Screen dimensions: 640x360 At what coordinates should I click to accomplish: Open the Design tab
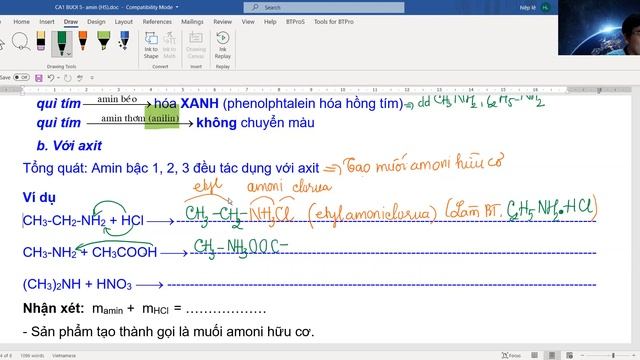tap(96, 22)
